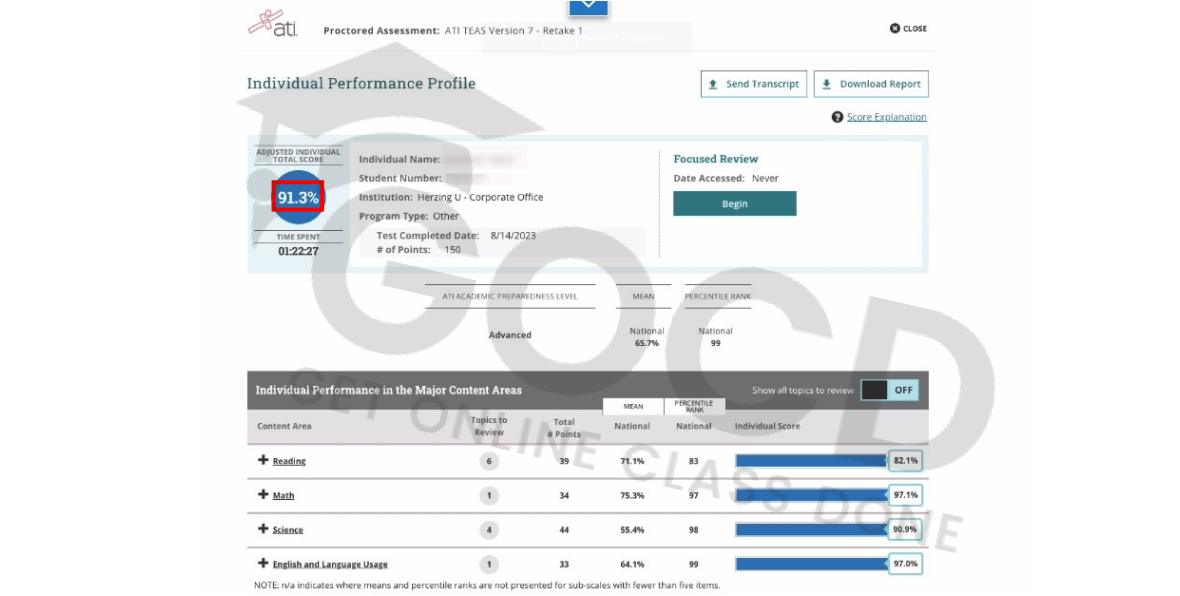Click the Send Transcript upload icon

point(713,85)
